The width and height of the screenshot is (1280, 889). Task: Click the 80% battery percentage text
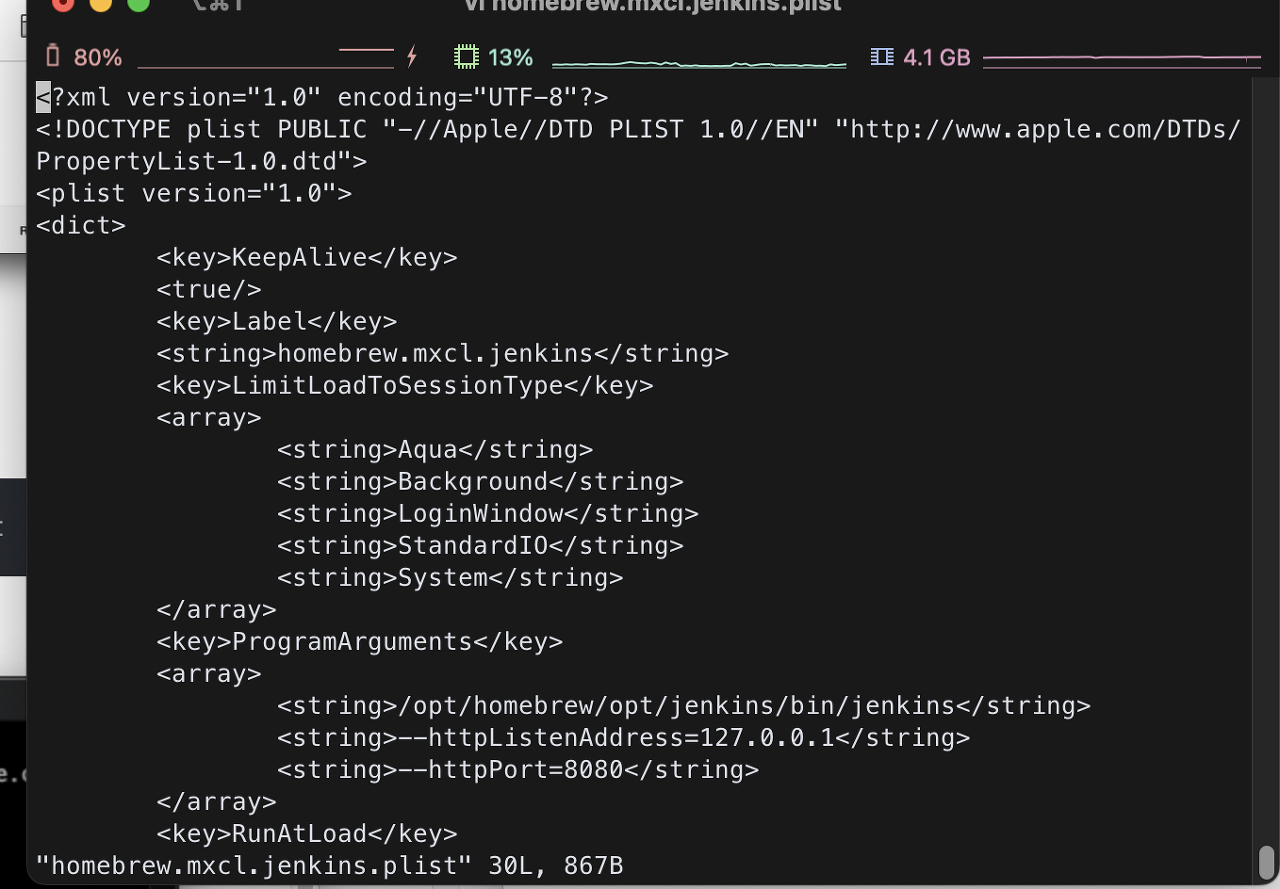[98, 58]
